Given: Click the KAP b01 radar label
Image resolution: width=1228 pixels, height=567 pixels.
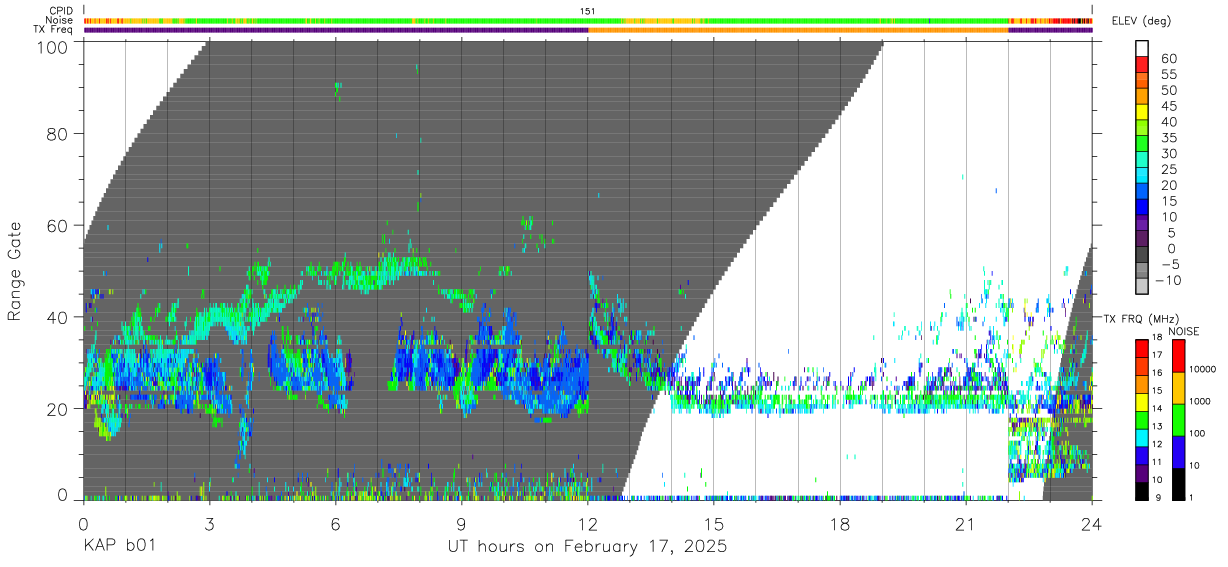Looking at the screenshot, I should click(x=122, y=548).
